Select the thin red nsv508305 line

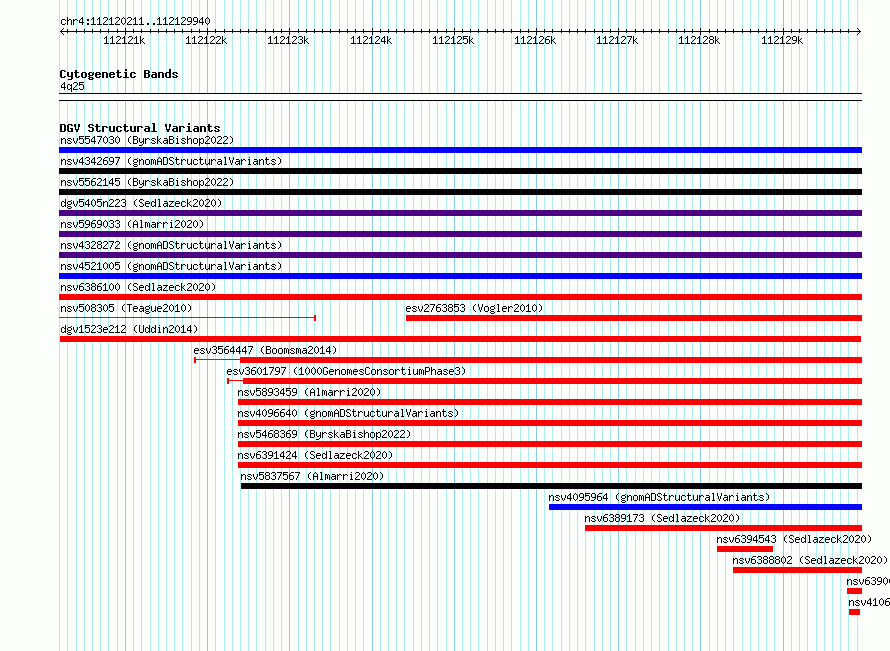click(x=187, y=318)
